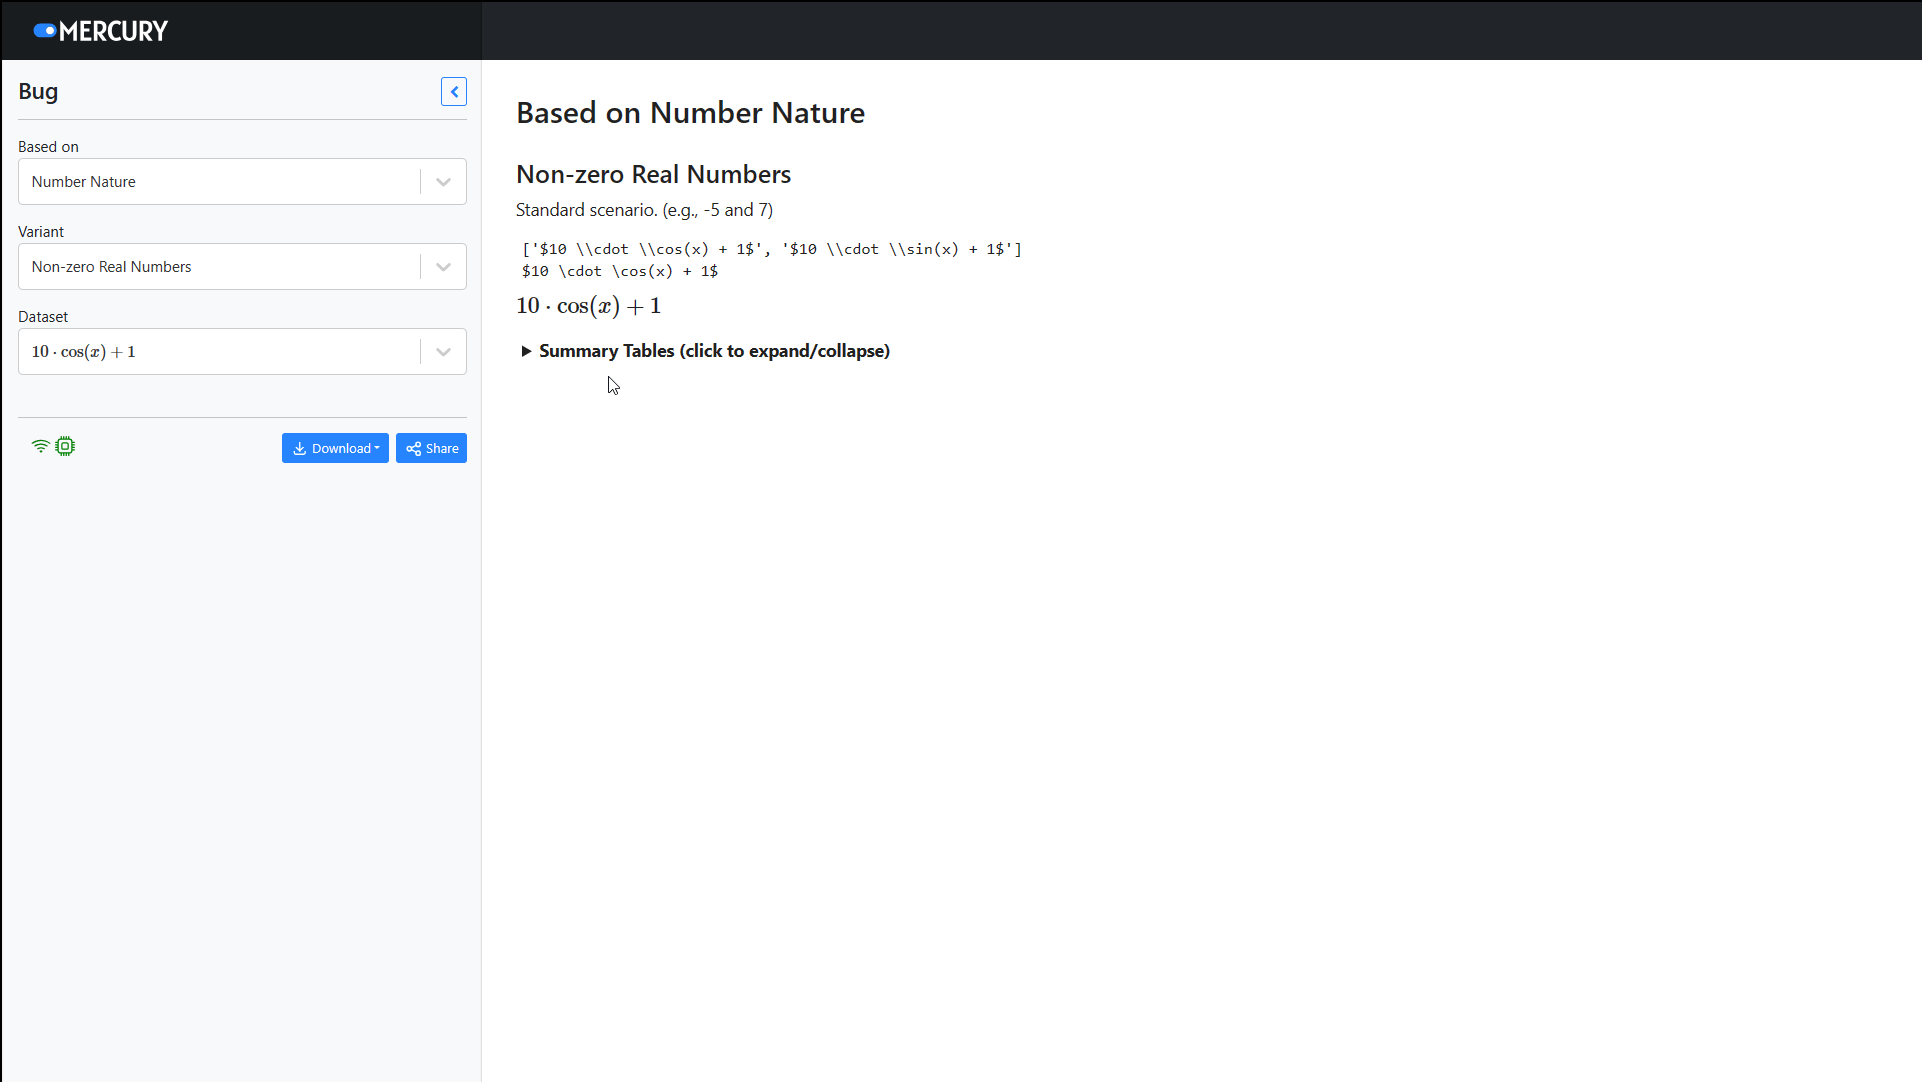This screenshot has width=1922, height=1082.
Task: Click the Download button
Action: (x=335, y=448)
